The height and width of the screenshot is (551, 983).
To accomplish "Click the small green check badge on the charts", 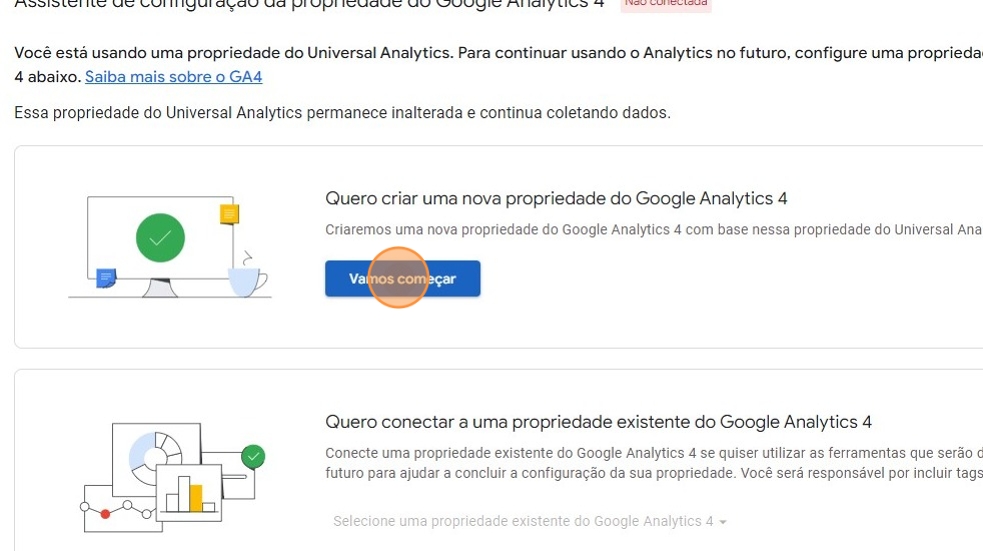I will (x=254, y=457).
